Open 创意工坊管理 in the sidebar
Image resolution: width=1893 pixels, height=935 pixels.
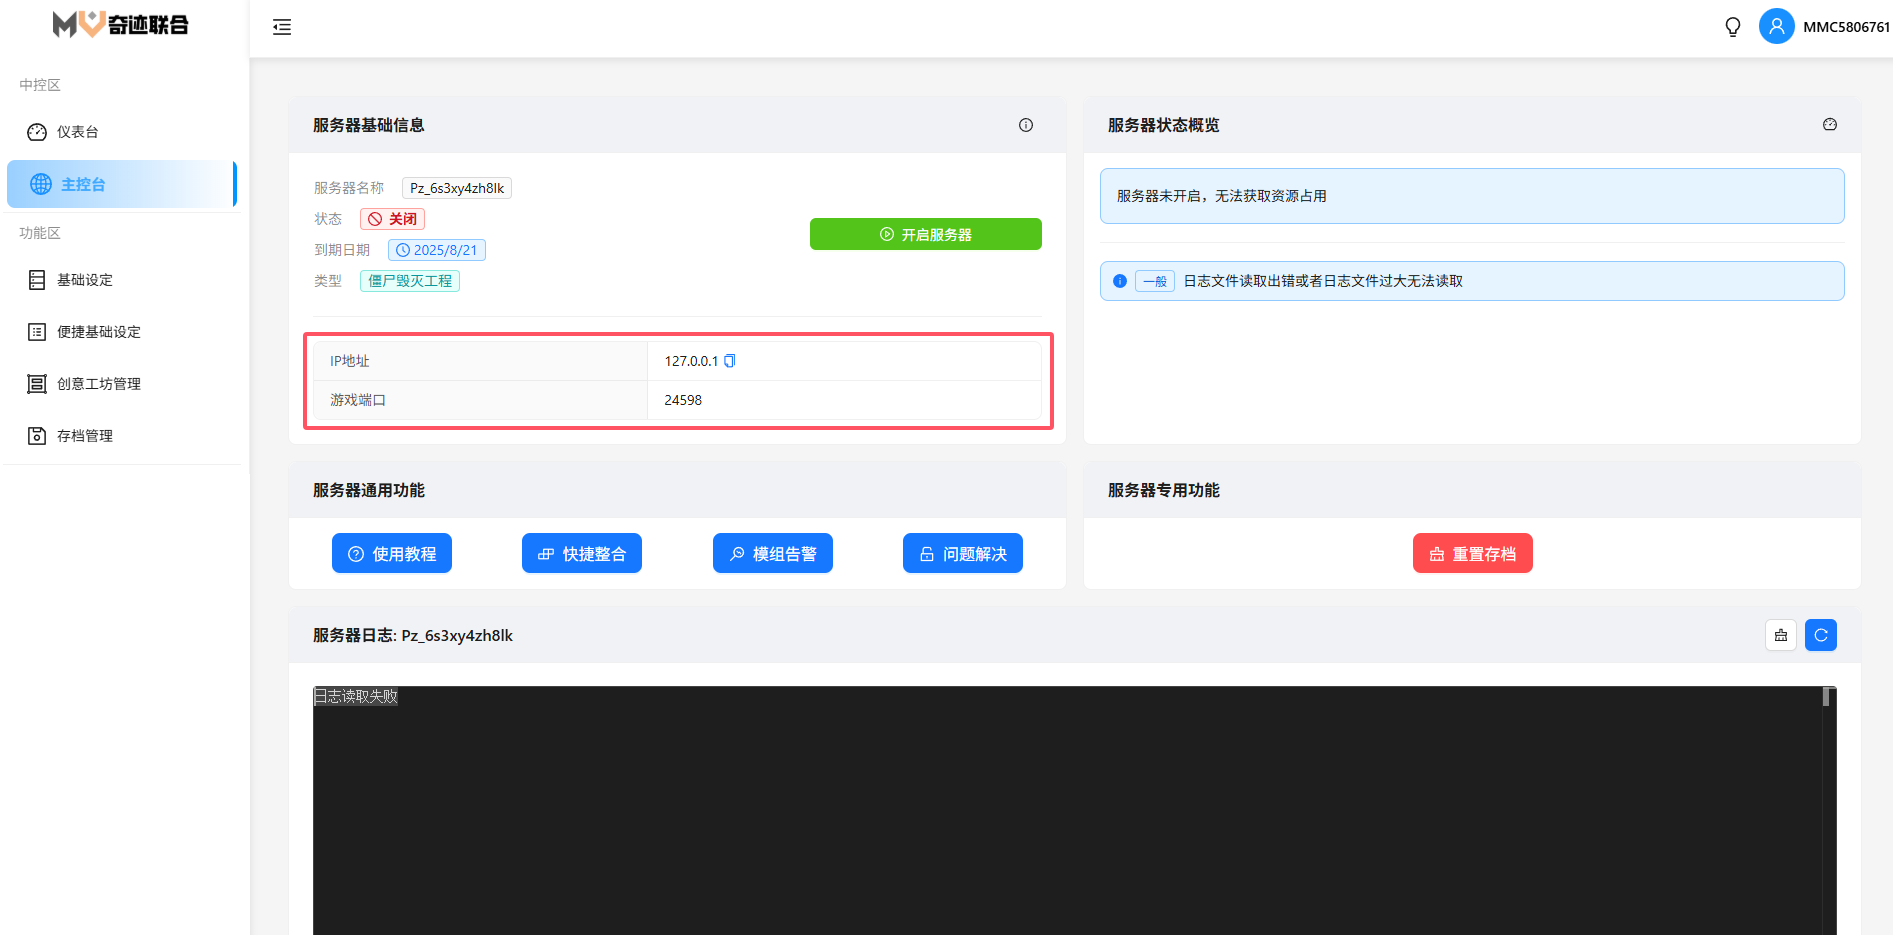coord(98,384)
